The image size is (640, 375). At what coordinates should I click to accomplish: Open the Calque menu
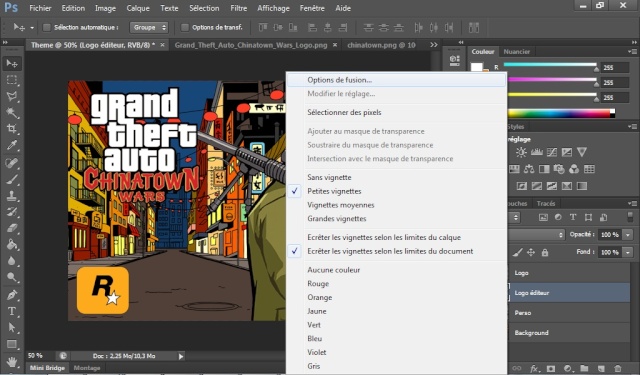click(138, 8)
